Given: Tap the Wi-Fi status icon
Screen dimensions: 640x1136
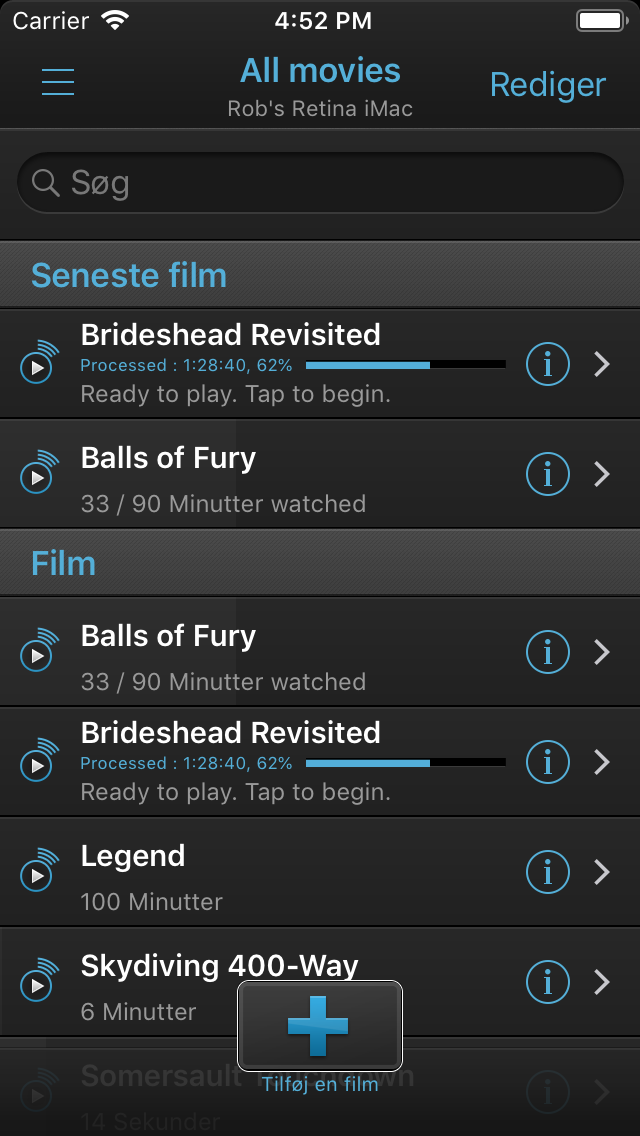Looking at the screenshot, I should pos(116,20).
